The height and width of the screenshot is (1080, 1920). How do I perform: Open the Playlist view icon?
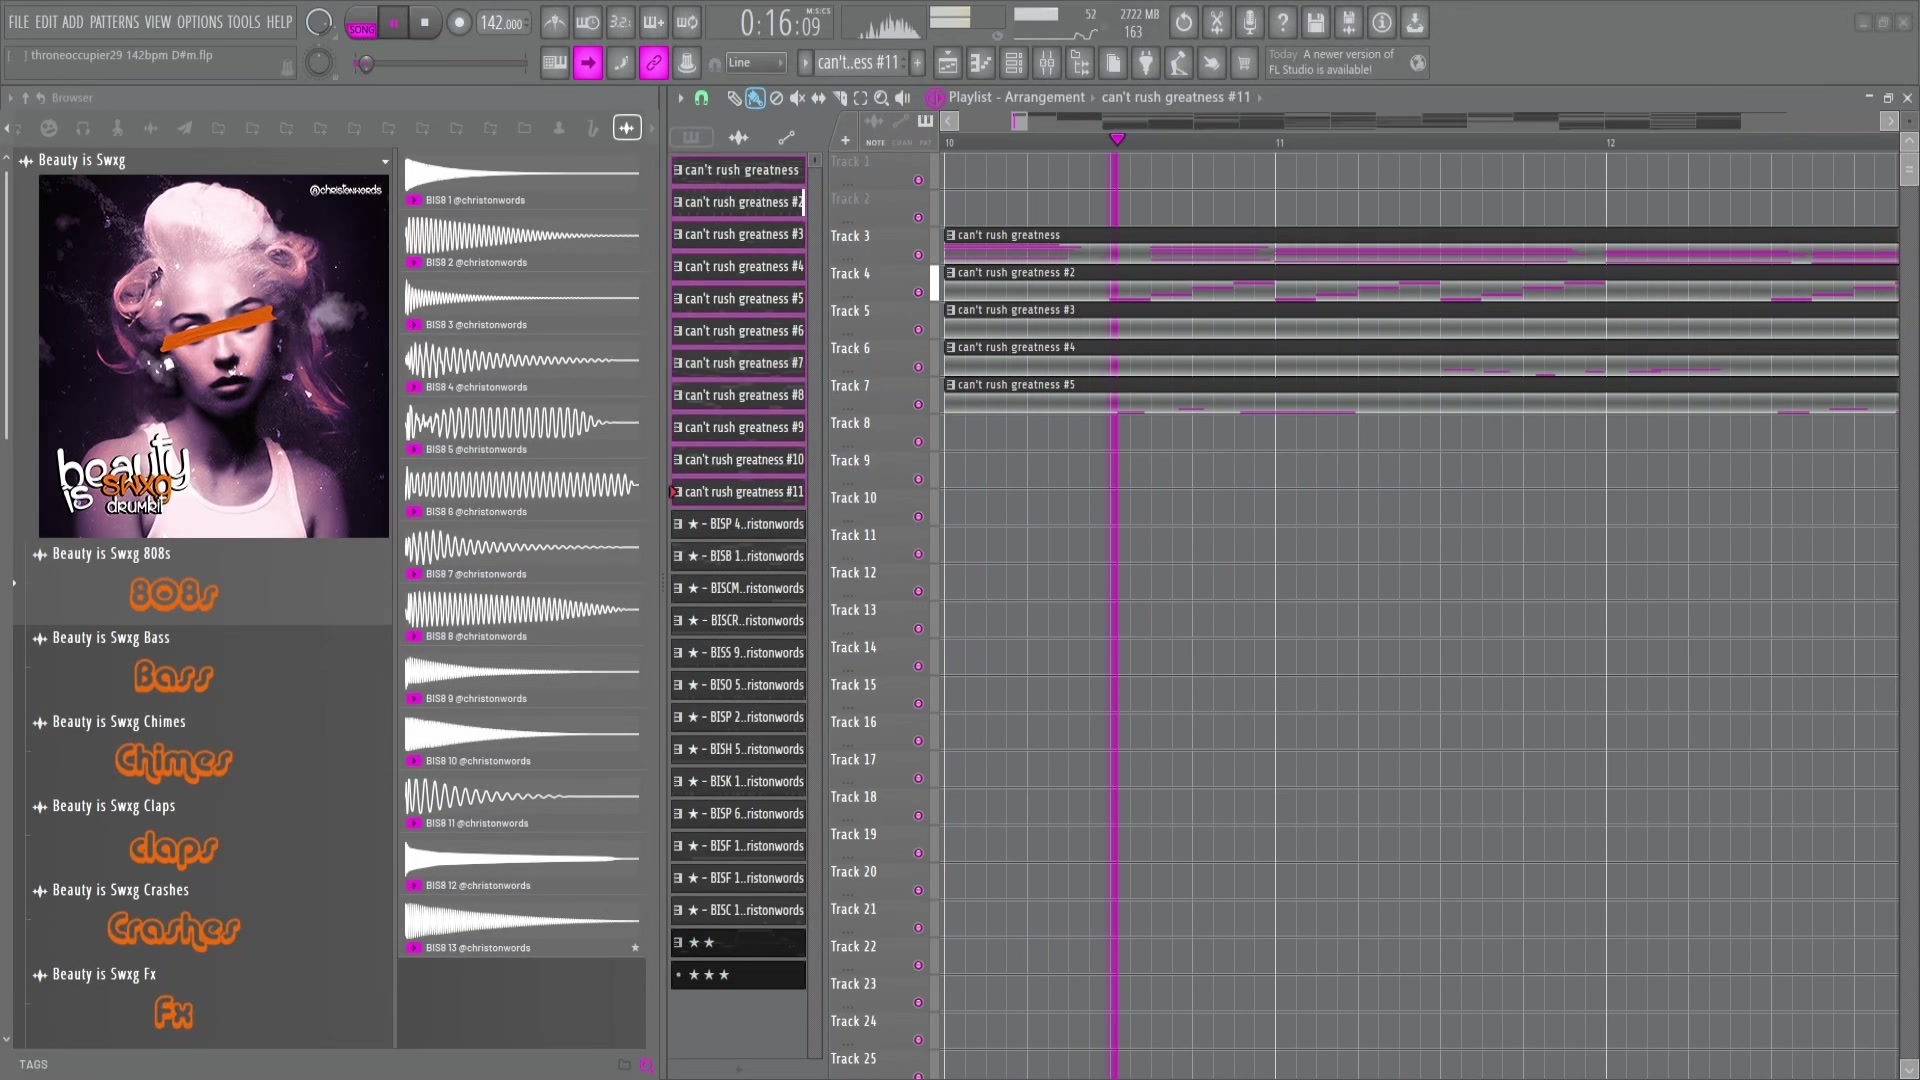click(x=948, y=64)
